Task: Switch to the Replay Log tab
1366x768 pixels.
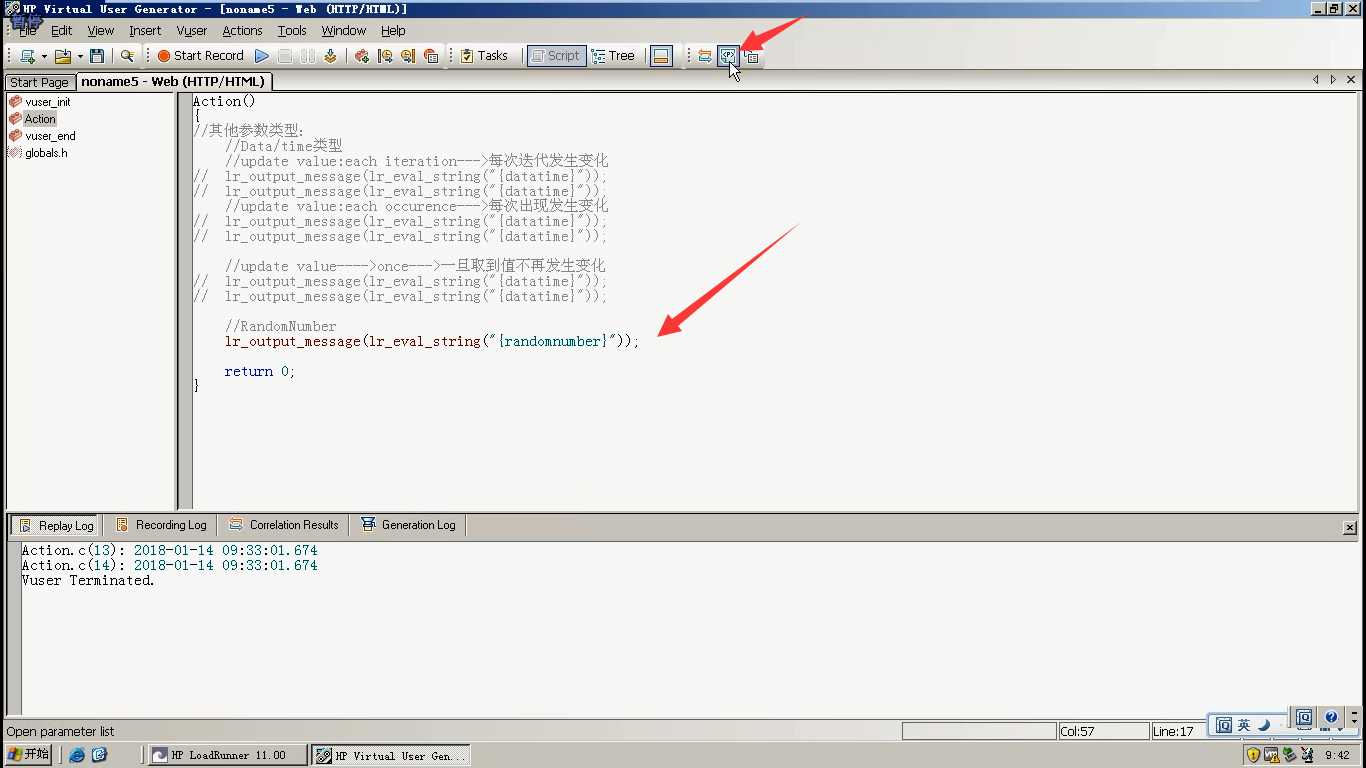Action: (56, 525)
